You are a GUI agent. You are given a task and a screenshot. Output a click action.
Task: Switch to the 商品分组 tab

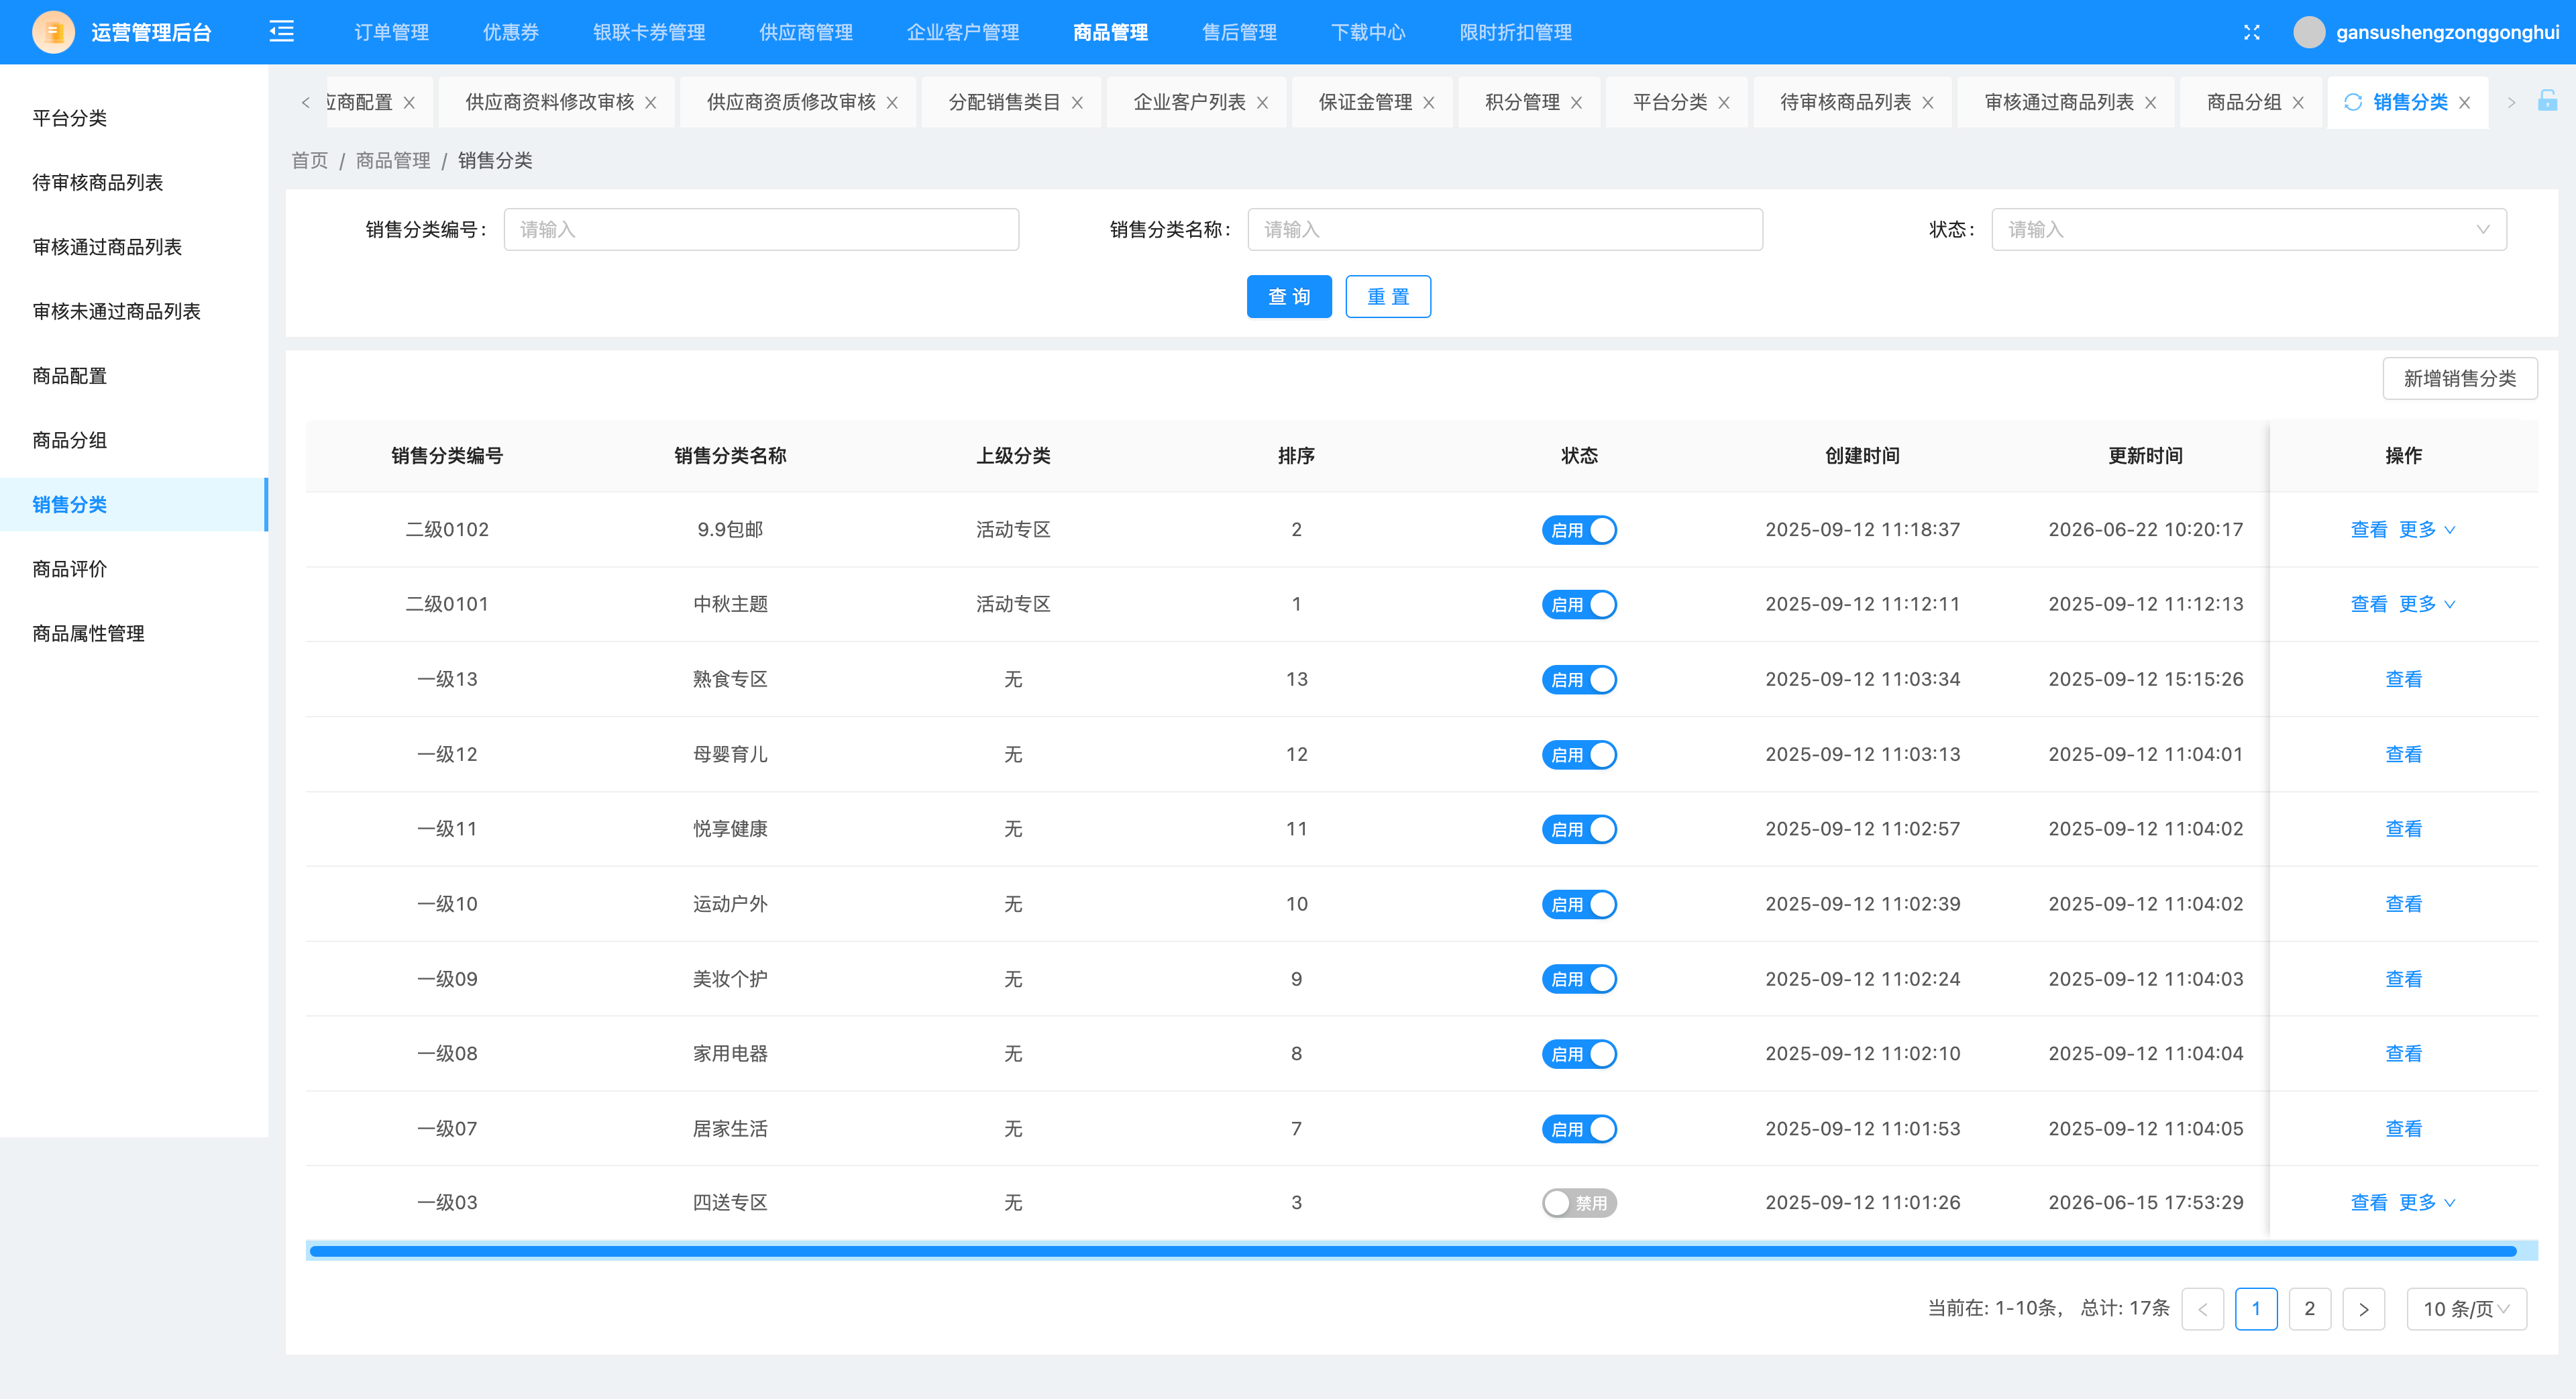click(2243, 102)
